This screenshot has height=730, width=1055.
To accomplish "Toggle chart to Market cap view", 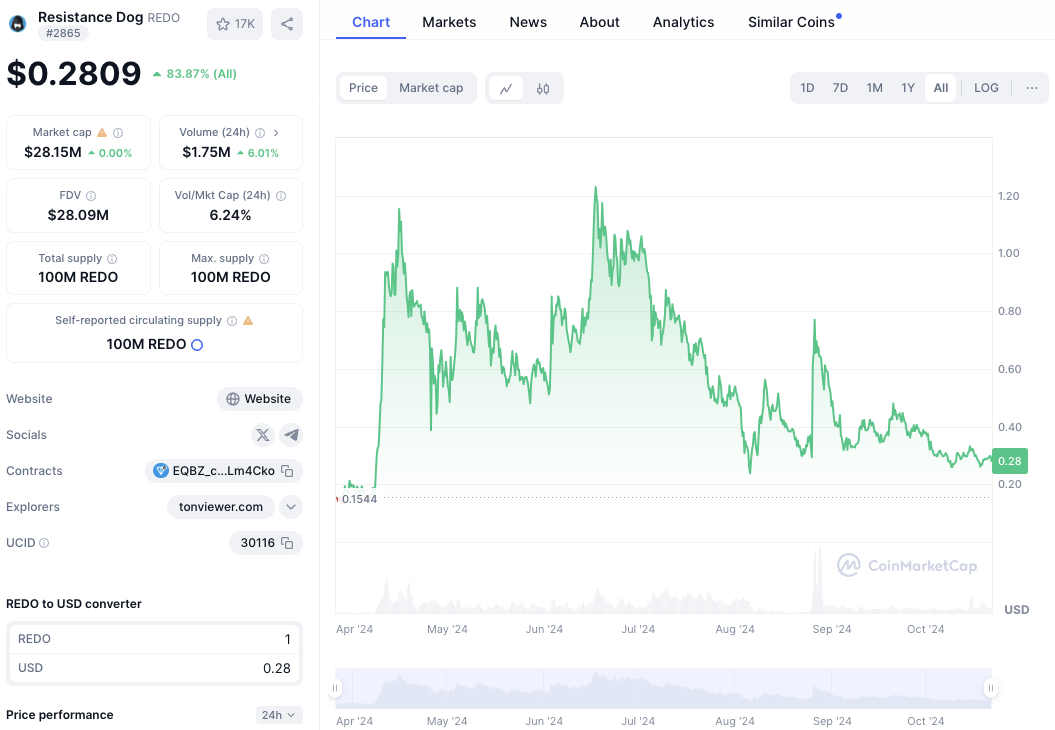I will (431, 88).
